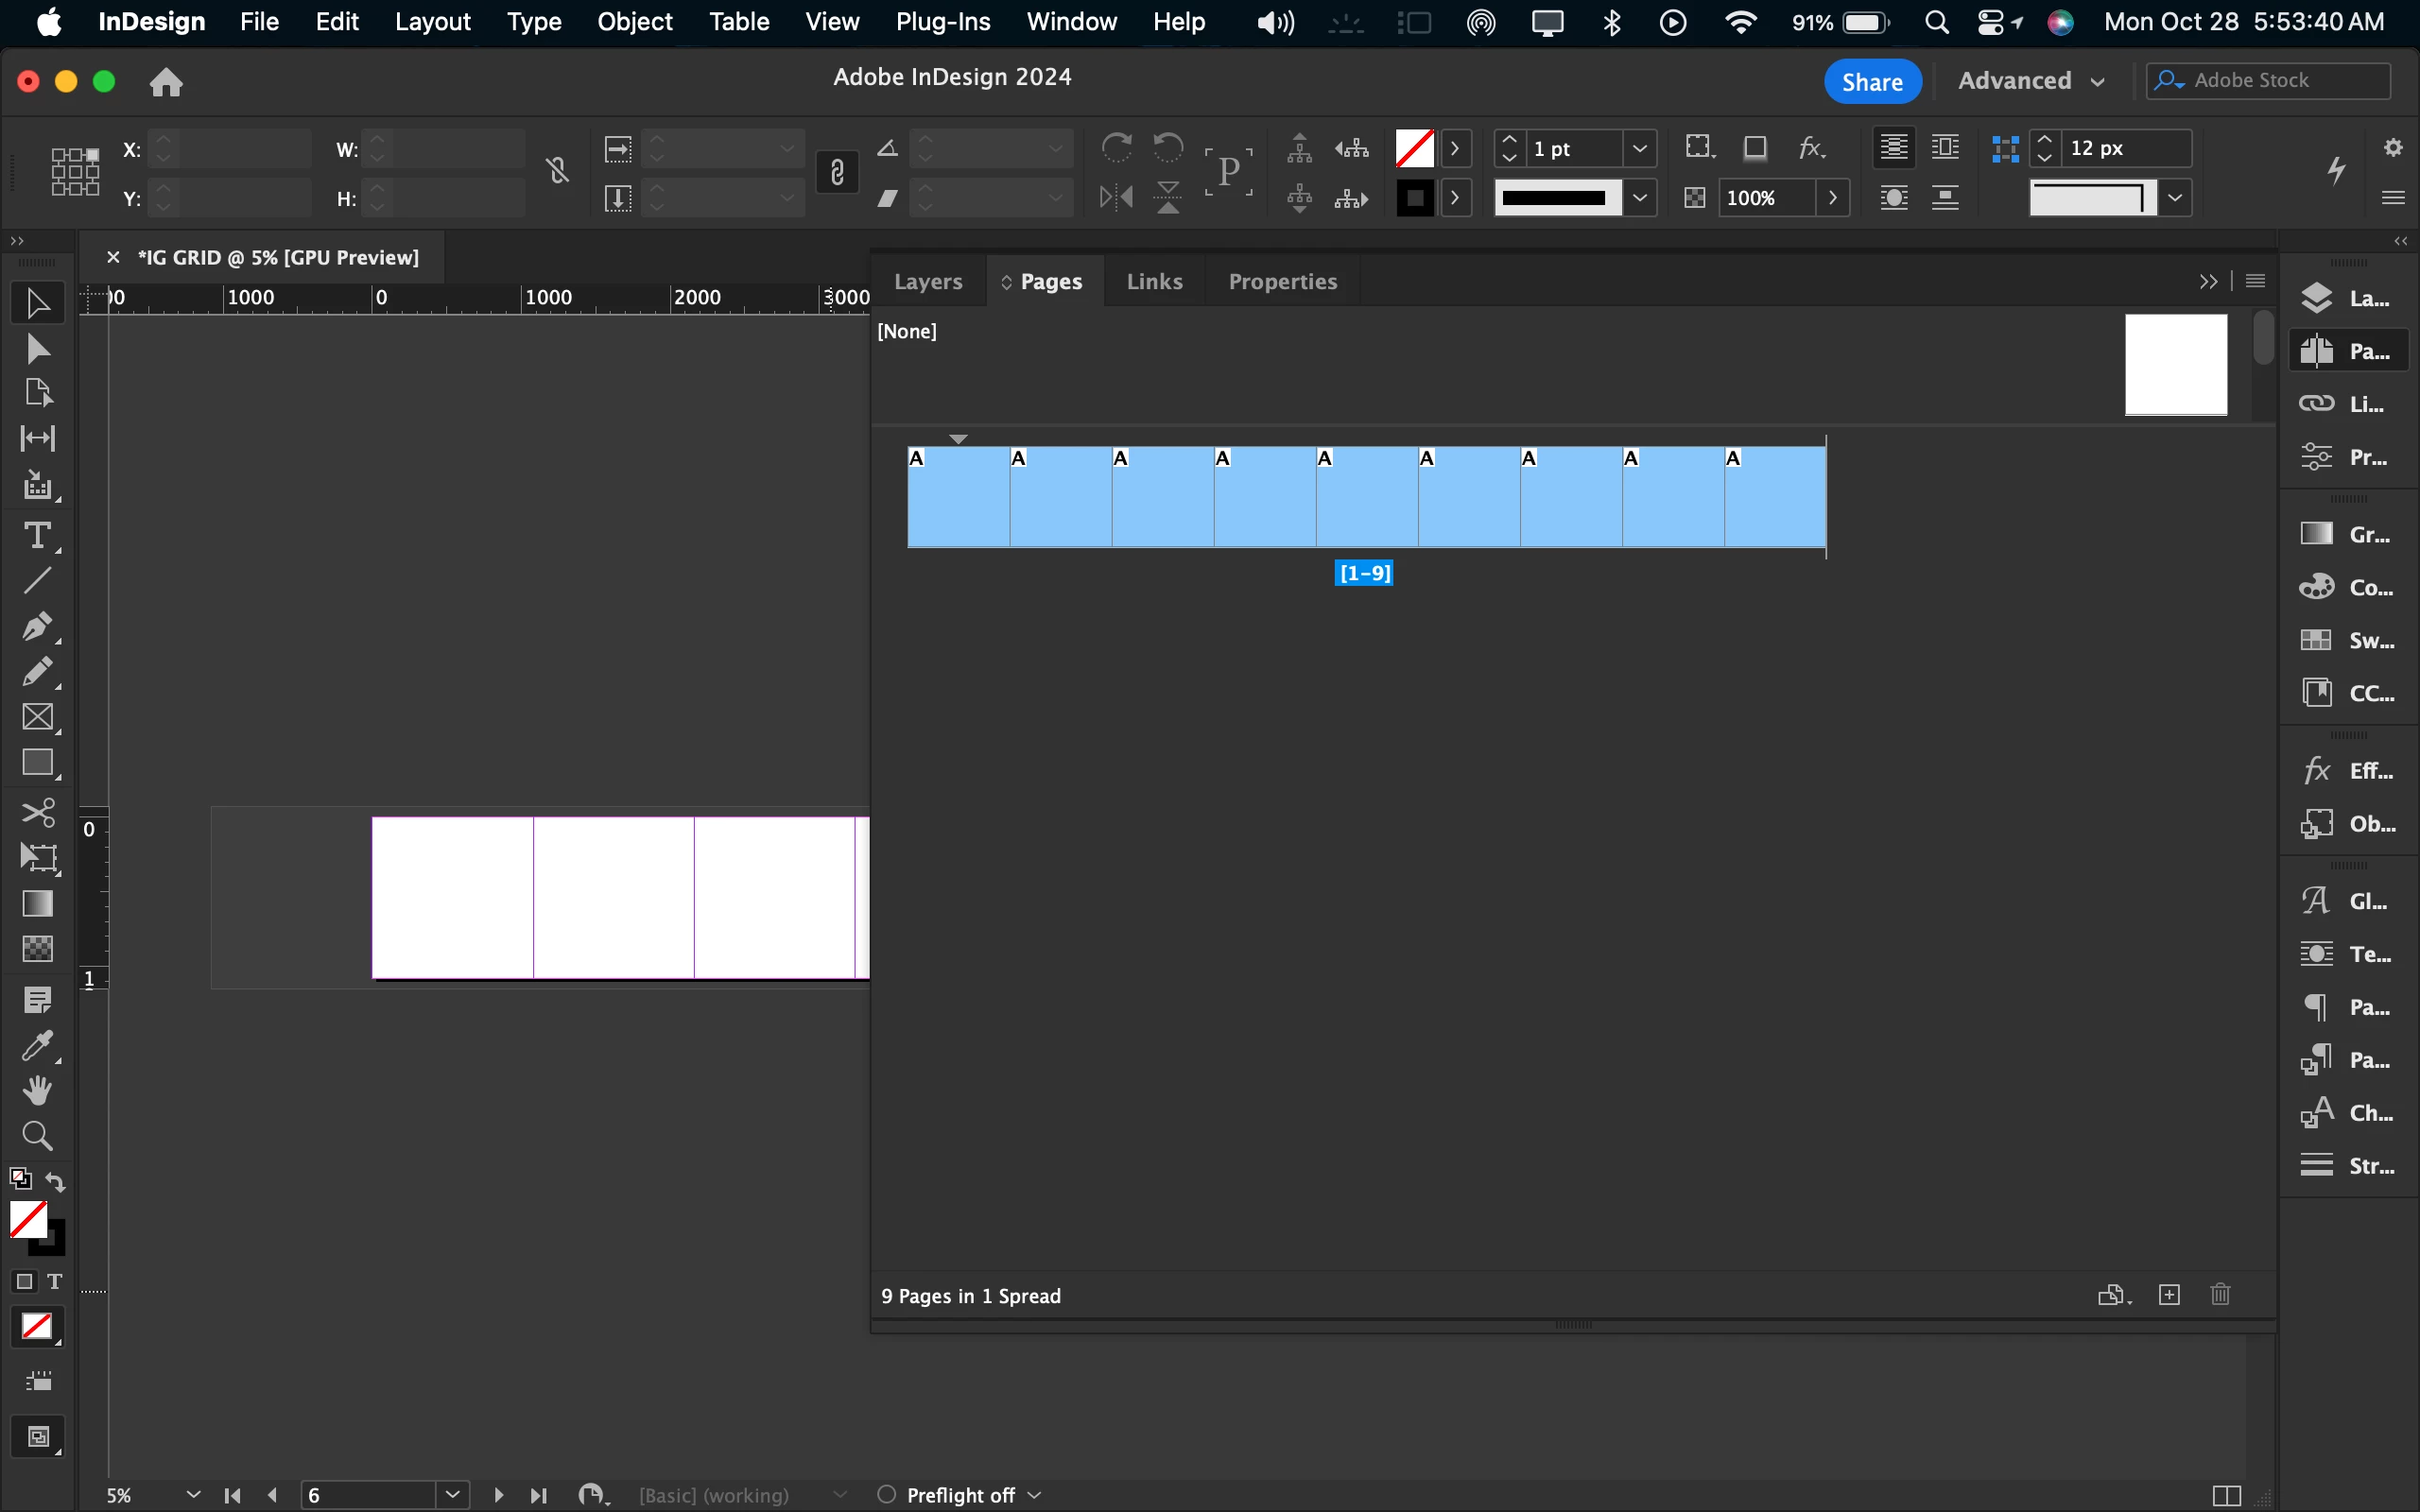Image resolution: width=2420 pixels, height=1512 pixels.
Task: Switch to the Layers tab
Action: [x=928, y=281]
